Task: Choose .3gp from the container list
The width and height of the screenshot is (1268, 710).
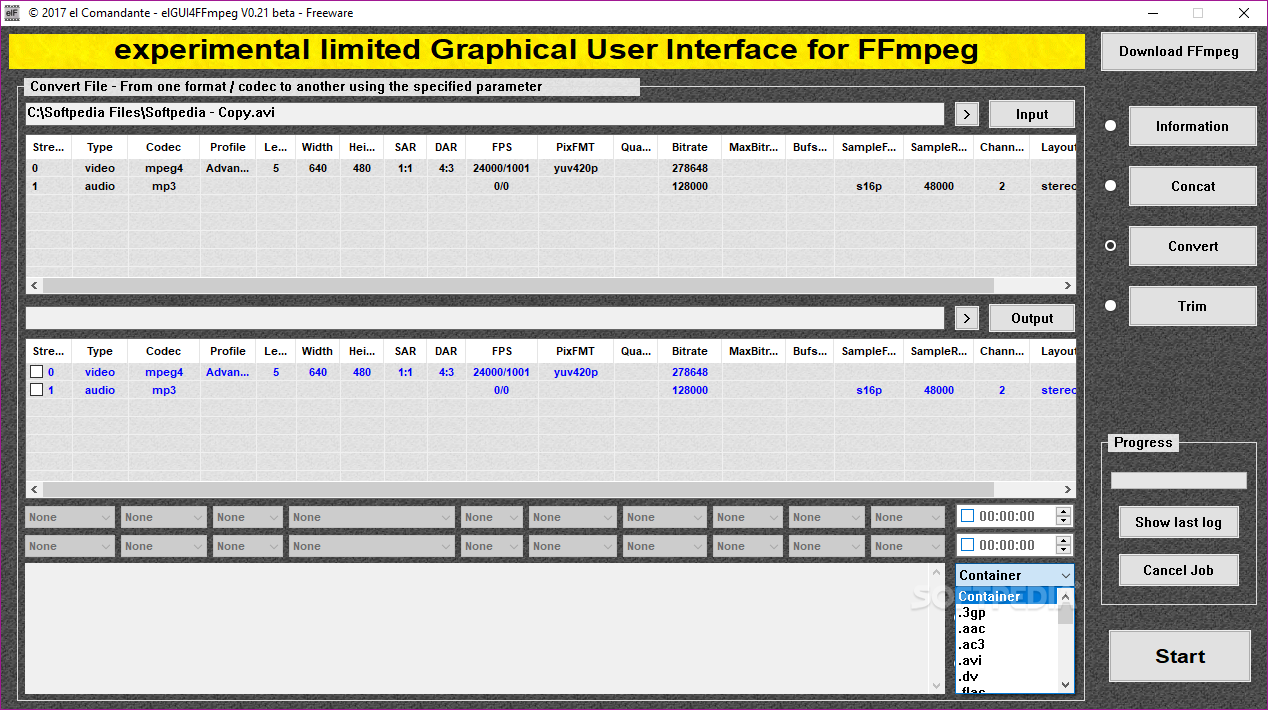Action: (x=1006, y=613)
